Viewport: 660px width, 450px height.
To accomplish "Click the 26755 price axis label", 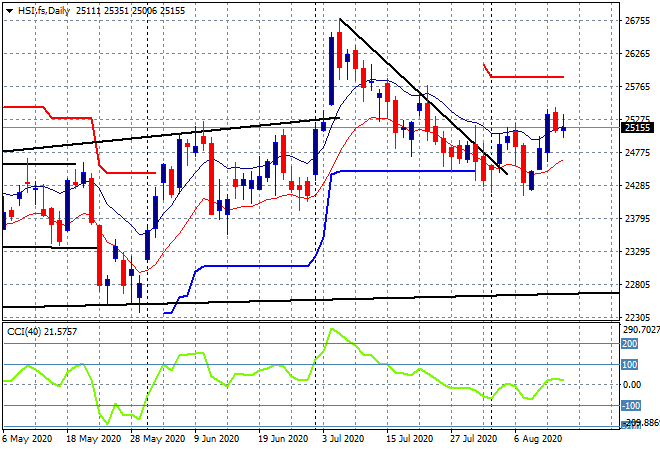I will tap(637, 21).
